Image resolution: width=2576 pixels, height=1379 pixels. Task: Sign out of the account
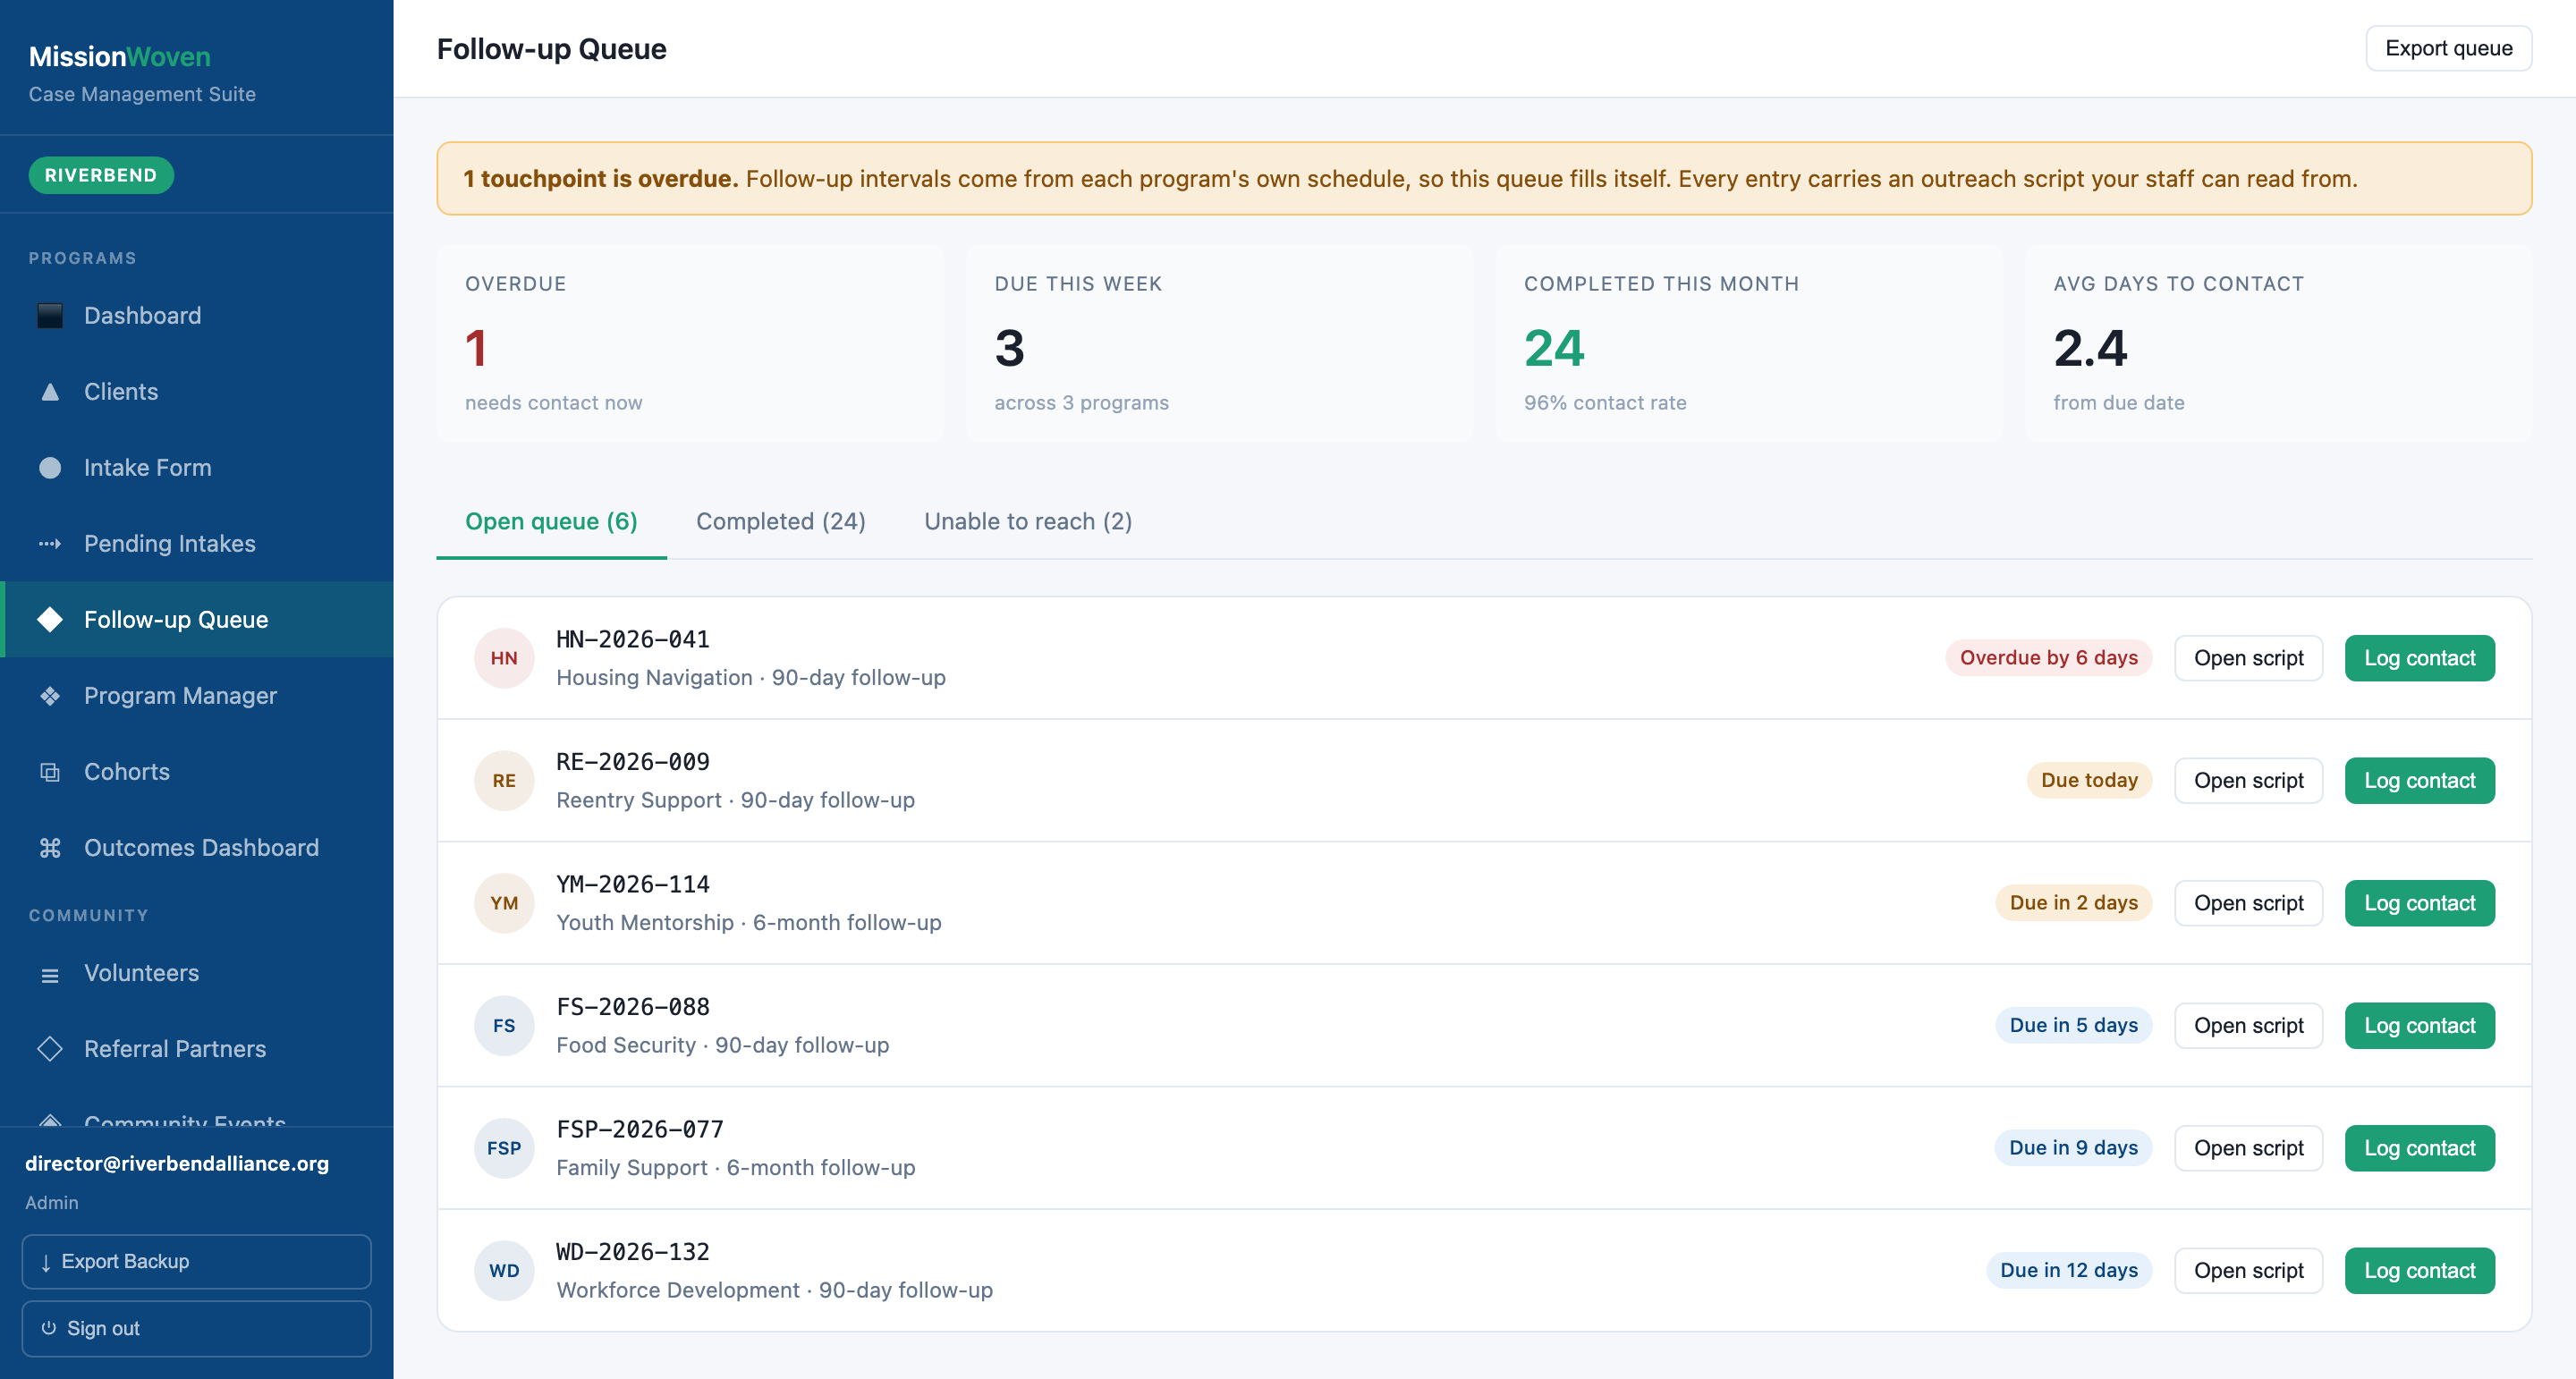[x=197, y=1328]
